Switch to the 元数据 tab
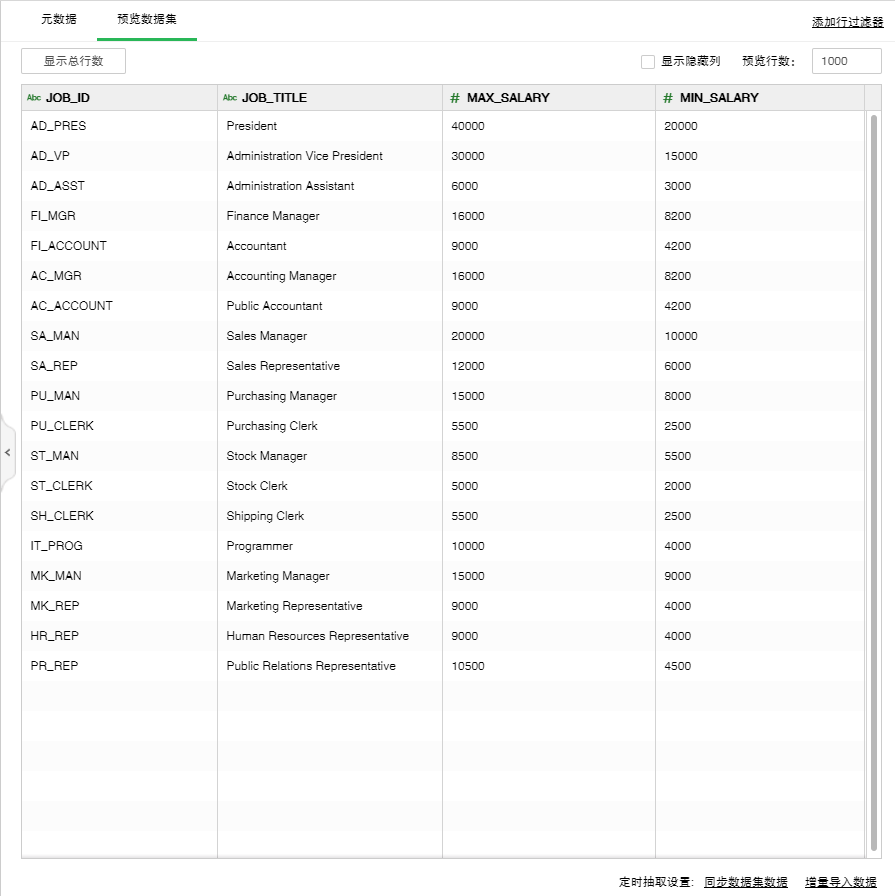 (x=58, y=20)
